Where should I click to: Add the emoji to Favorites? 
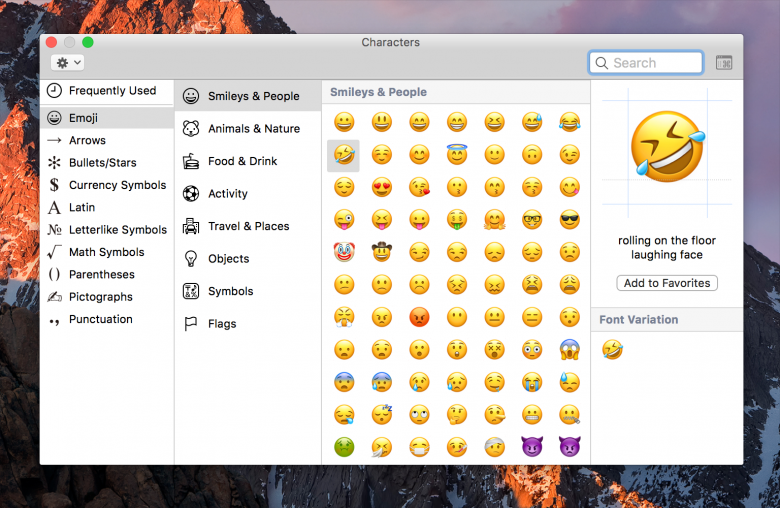(x=667, y=283)
